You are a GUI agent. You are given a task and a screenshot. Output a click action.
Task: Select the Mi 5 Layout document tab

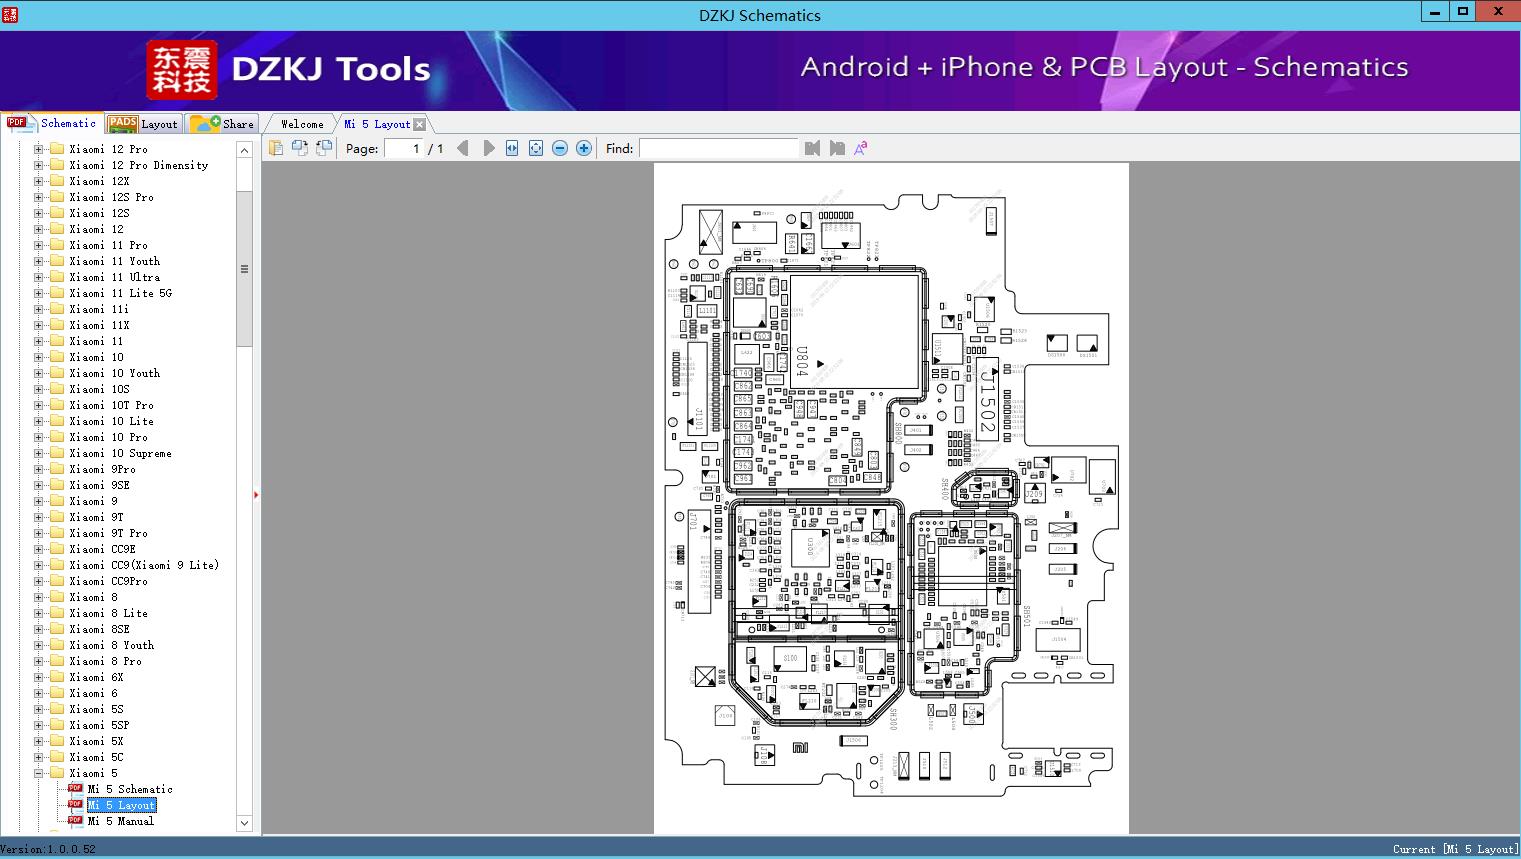(377, 124)
